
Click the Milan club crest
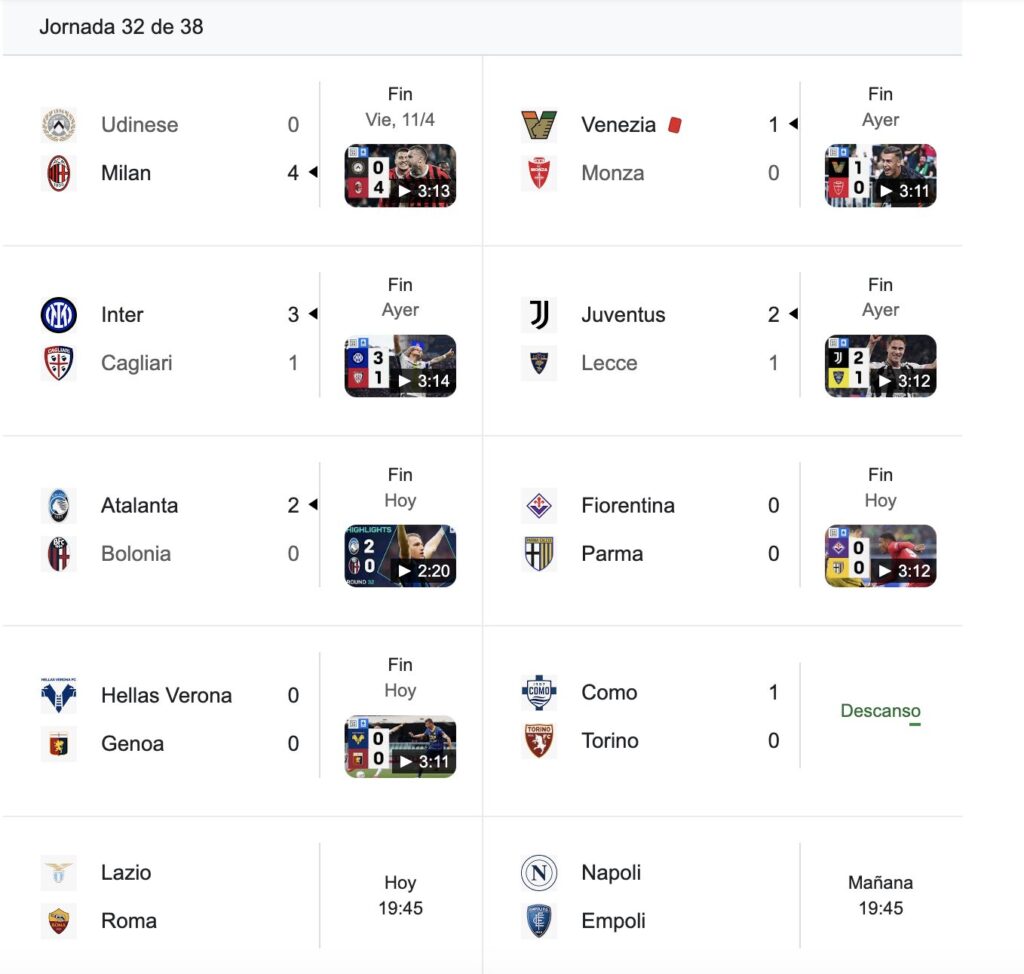59,173
